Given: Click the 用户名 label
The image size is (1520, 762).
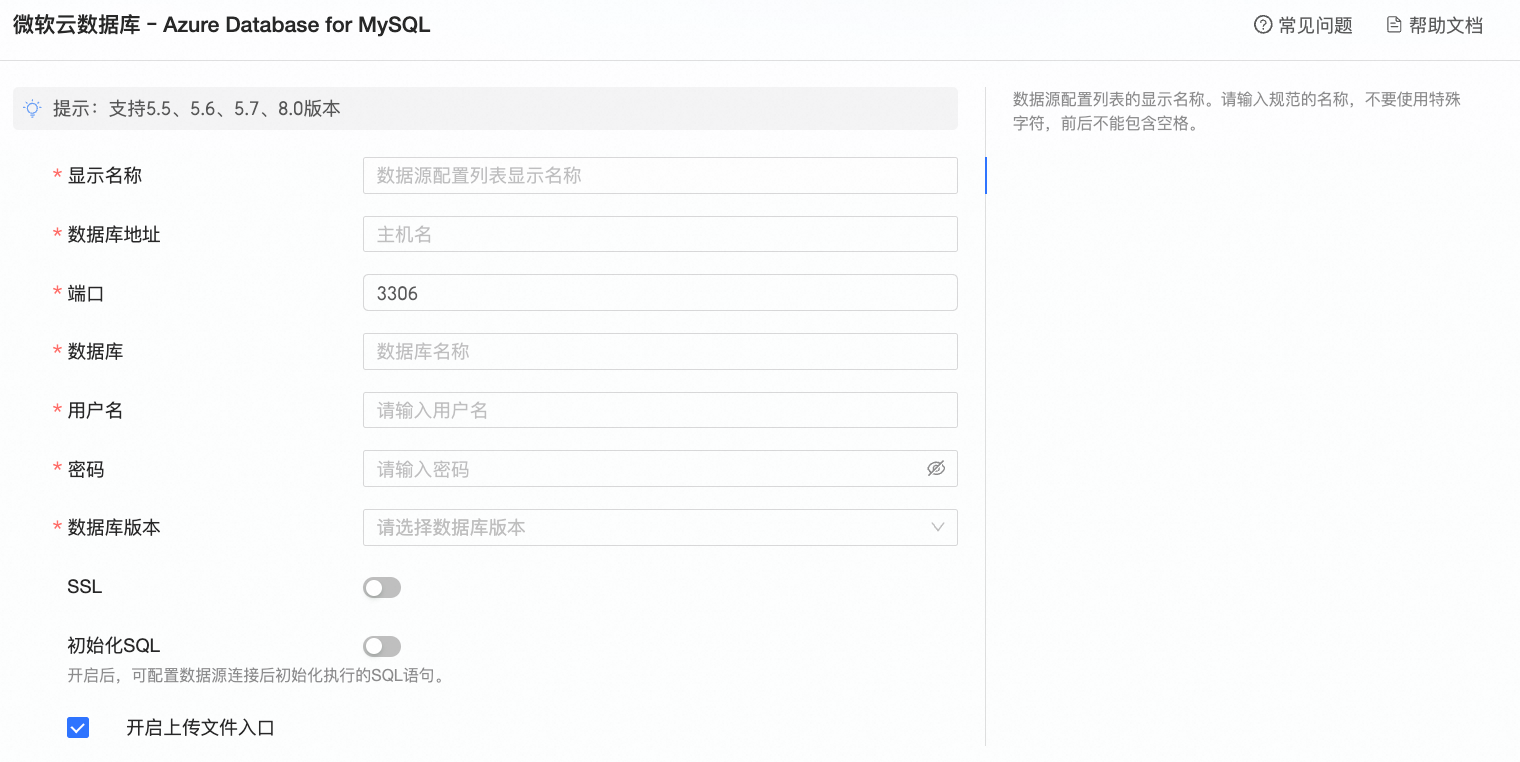Looking at the screenshot, I should pos(95,410).
